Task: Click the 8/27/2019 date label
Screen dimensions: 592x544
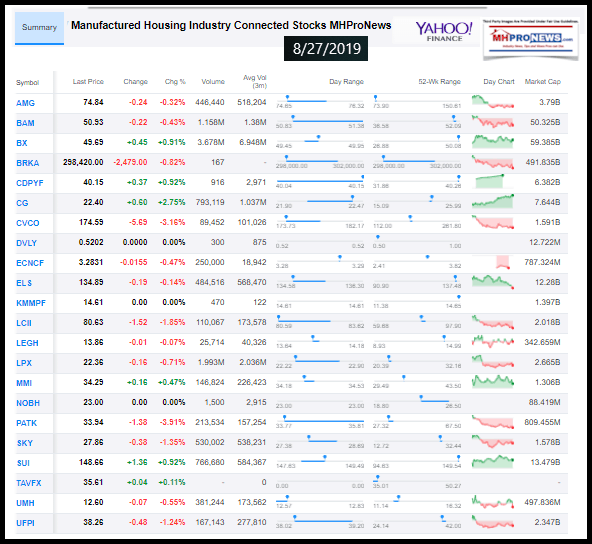Action: click(326, 49)
